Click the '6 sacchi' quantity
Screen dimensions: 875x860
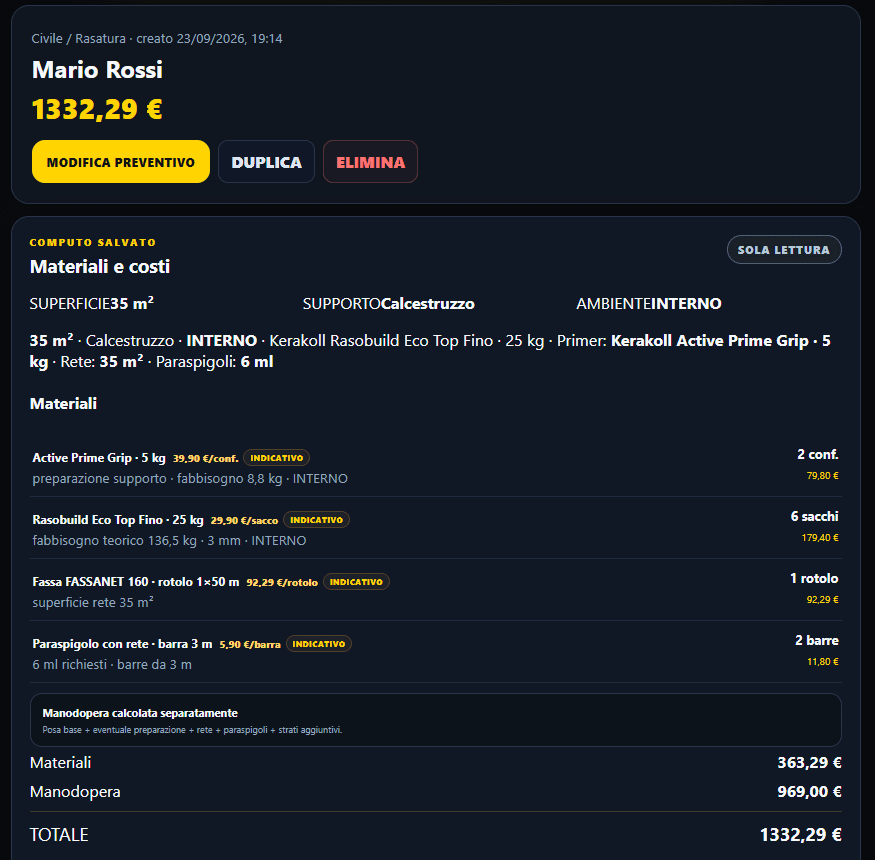(x=814, y=516)
